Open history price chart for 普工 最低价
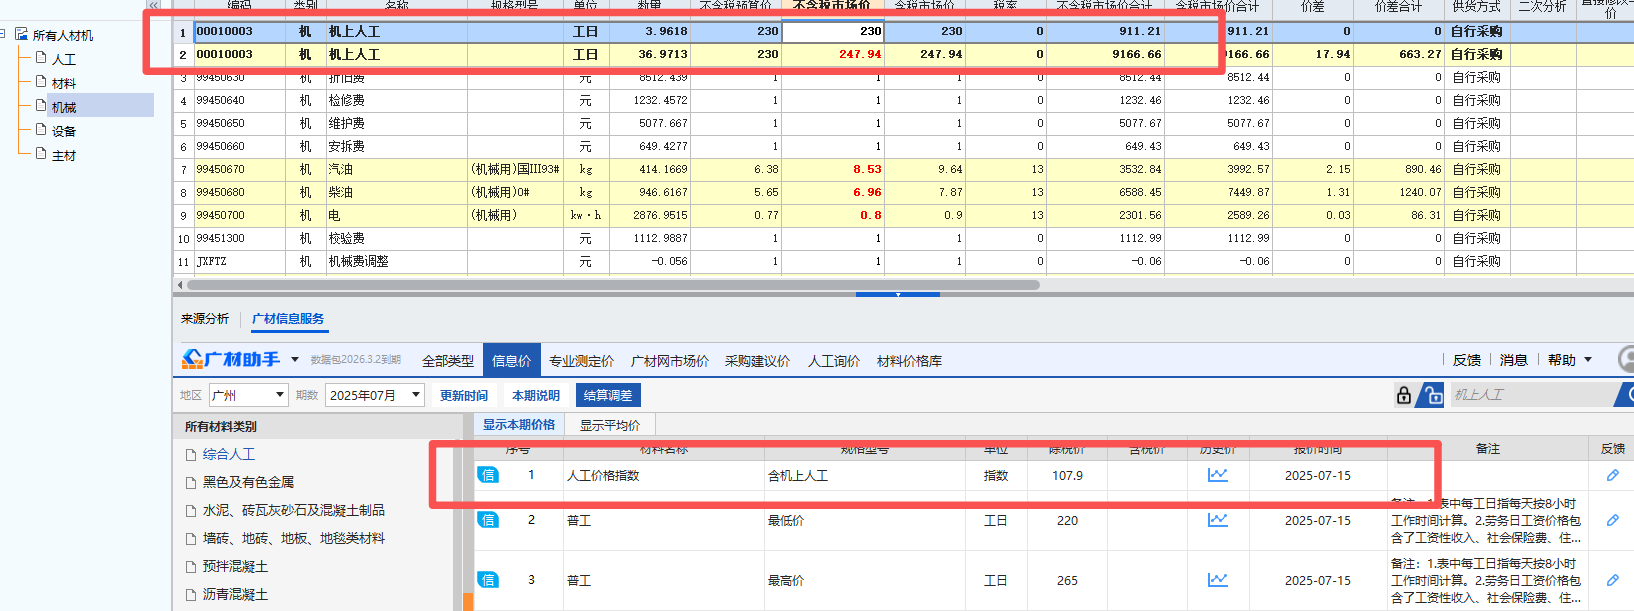This screenshot has width=1634, height=611. point(1217,520)
